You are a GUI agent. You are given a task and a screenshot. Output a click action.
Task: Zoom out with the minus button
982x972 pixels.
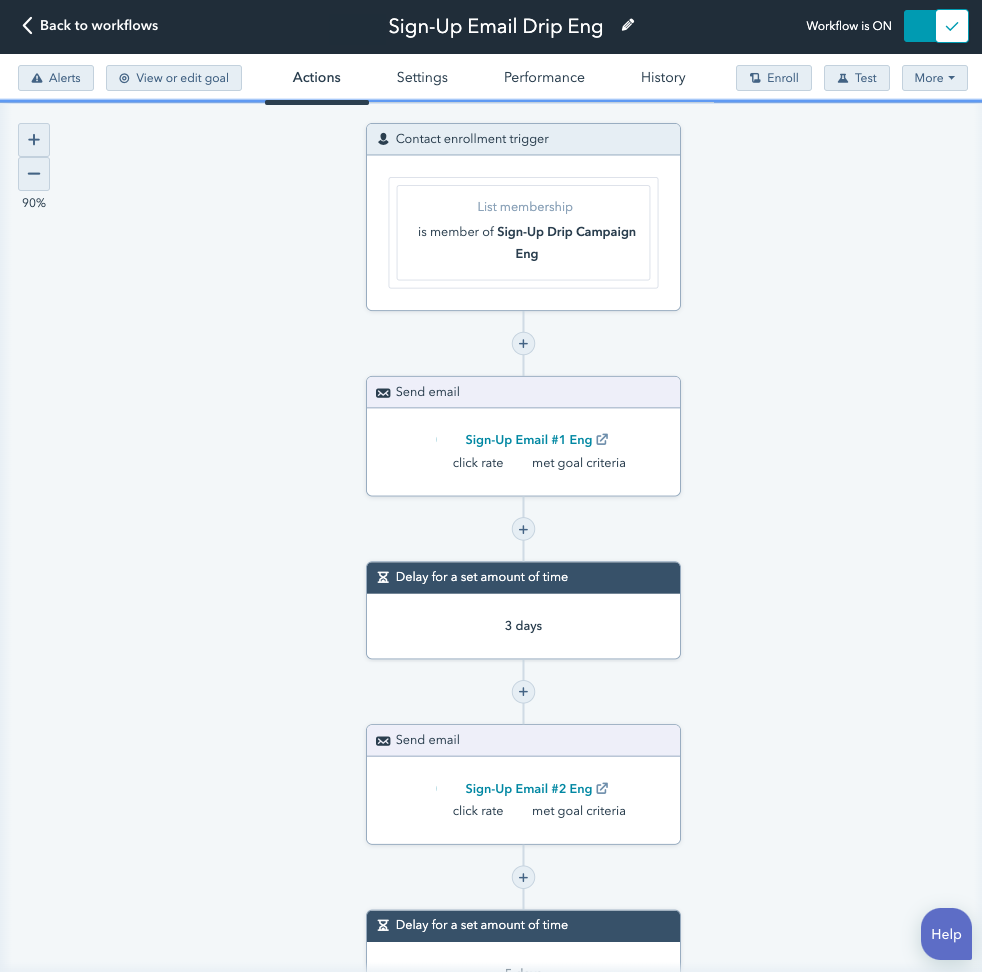coord(34,173)
